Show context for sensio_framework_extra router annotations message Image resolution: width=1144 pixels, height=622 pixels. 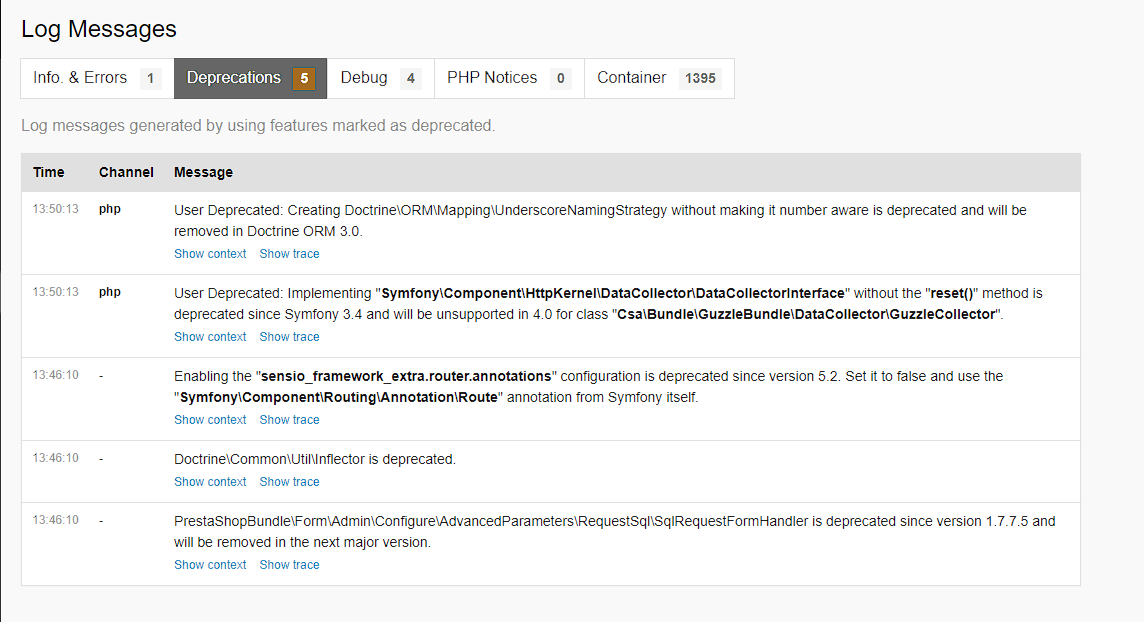[210, 420]
